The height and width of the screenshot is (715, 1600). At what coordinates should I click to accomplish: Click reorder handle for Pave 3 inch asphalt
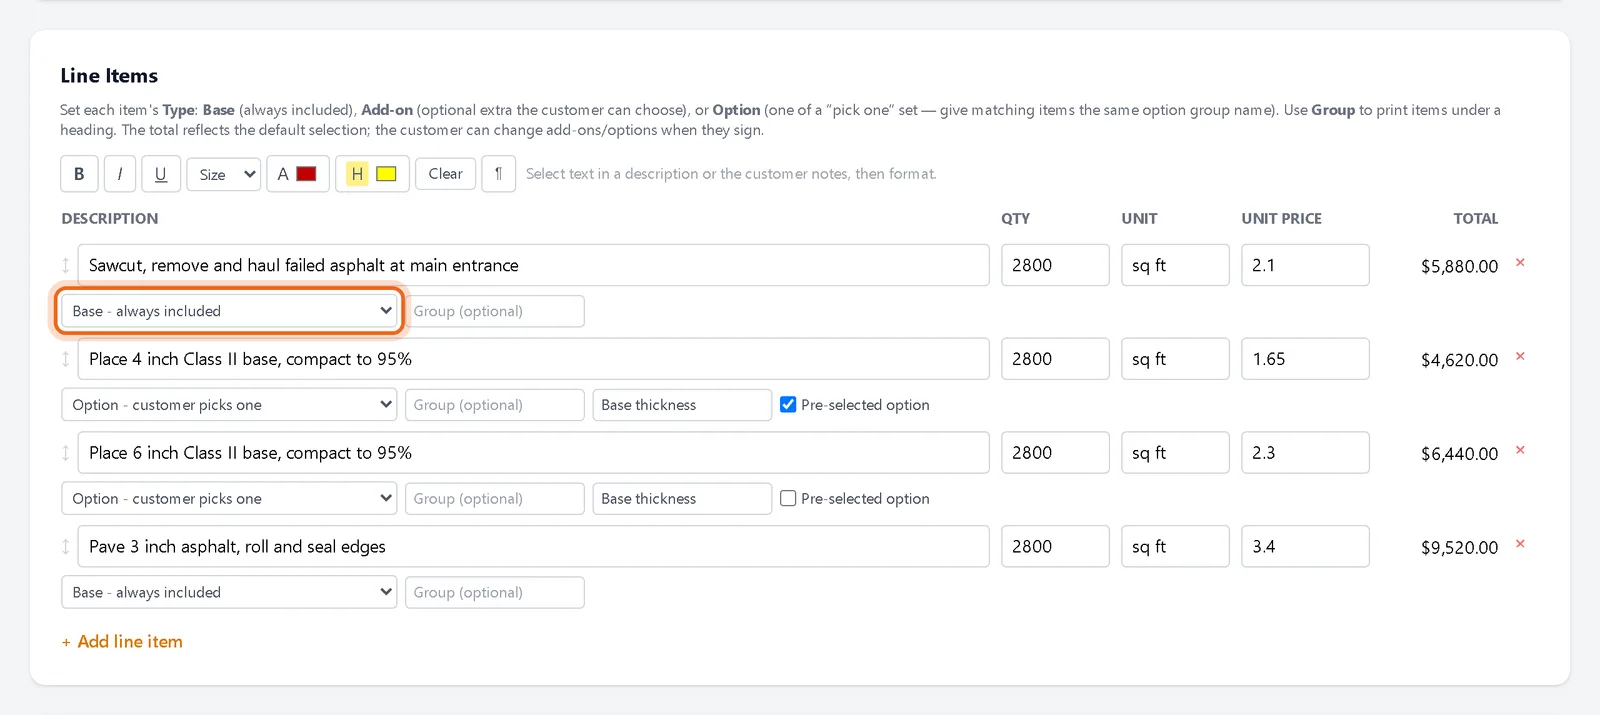click(x=66, y=547)
